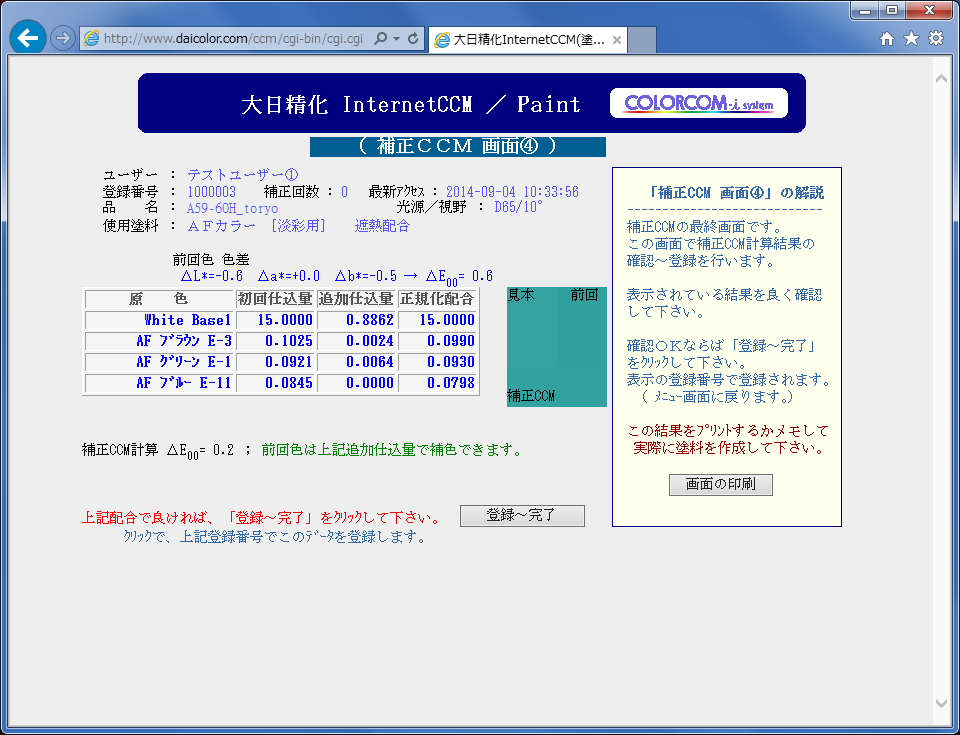960x735 pixels.
Task: Click the 補正CCM計算 ΔE00= 0.2 result text
Action: 158,451
